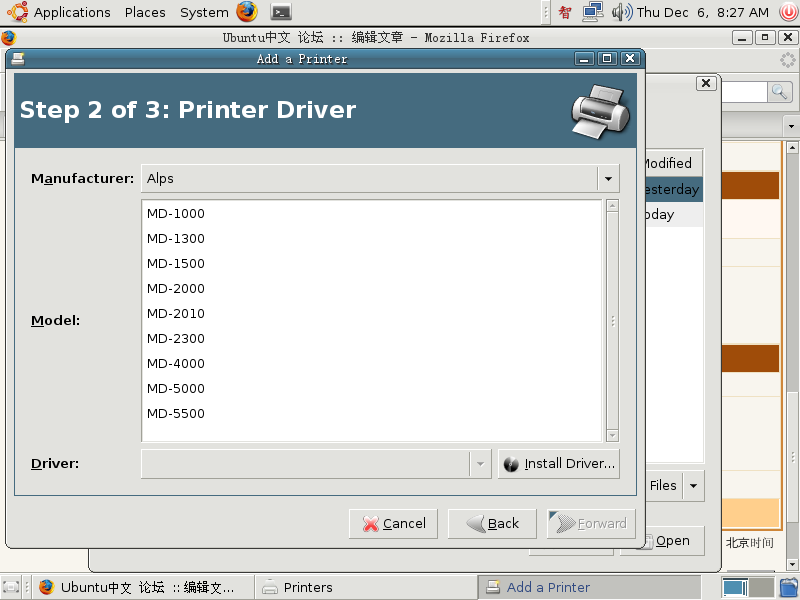This screenshot has width=800, height=600.
Task: Select model MD-2000
Action: (371, 288)
